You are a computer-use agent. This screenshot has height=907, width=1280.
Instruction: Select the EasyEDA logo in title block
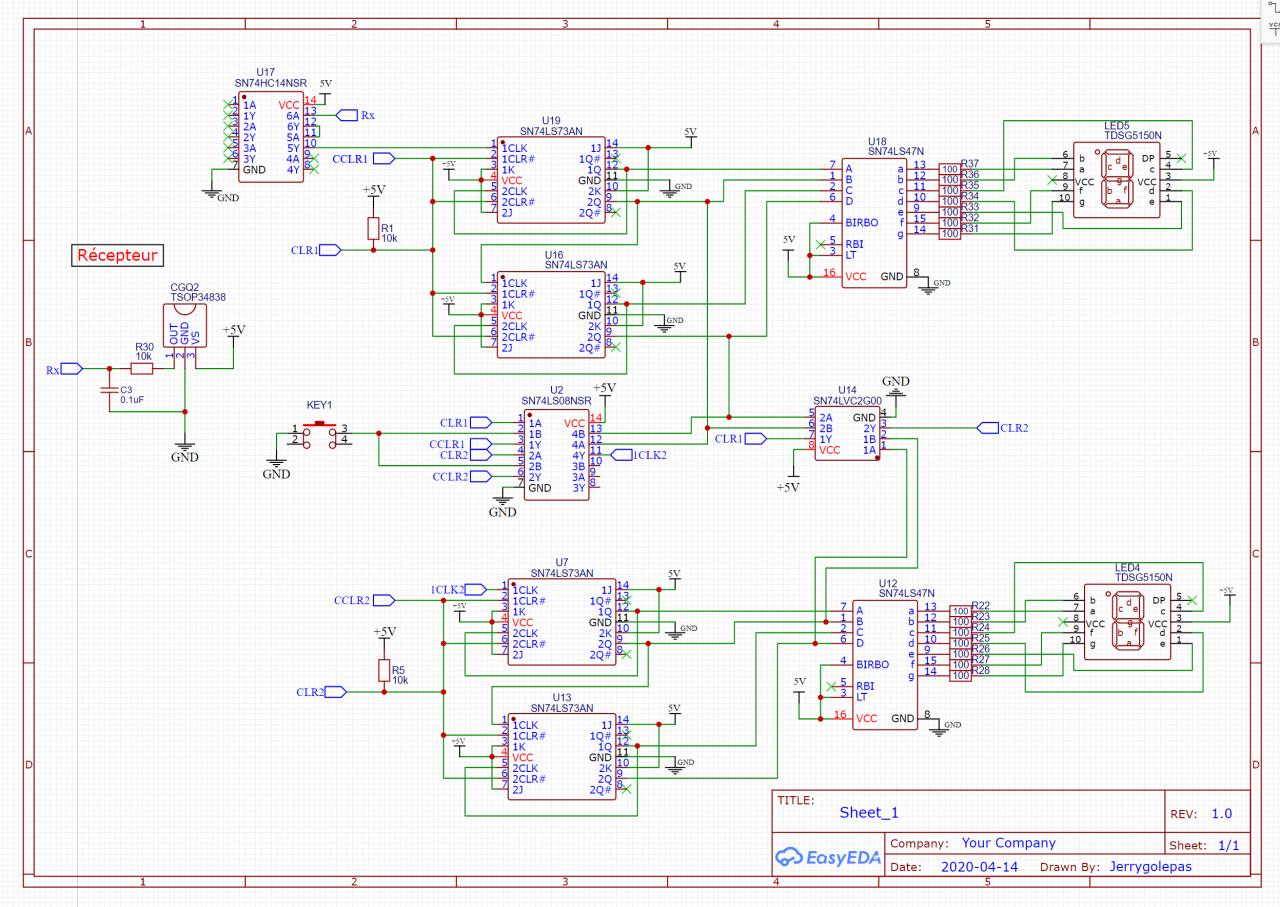[826, 857]
